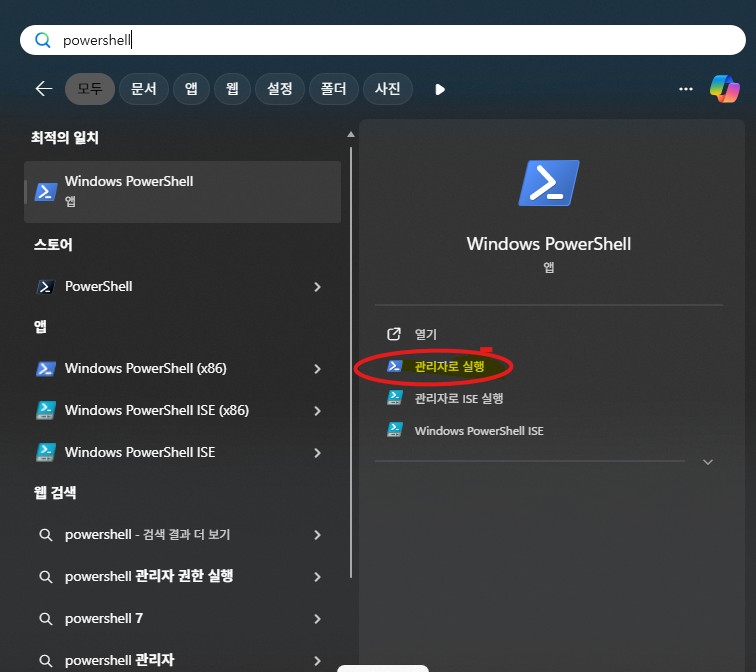
Task: Click the Windows PowerShell icon in the best match
Action: 46,192
